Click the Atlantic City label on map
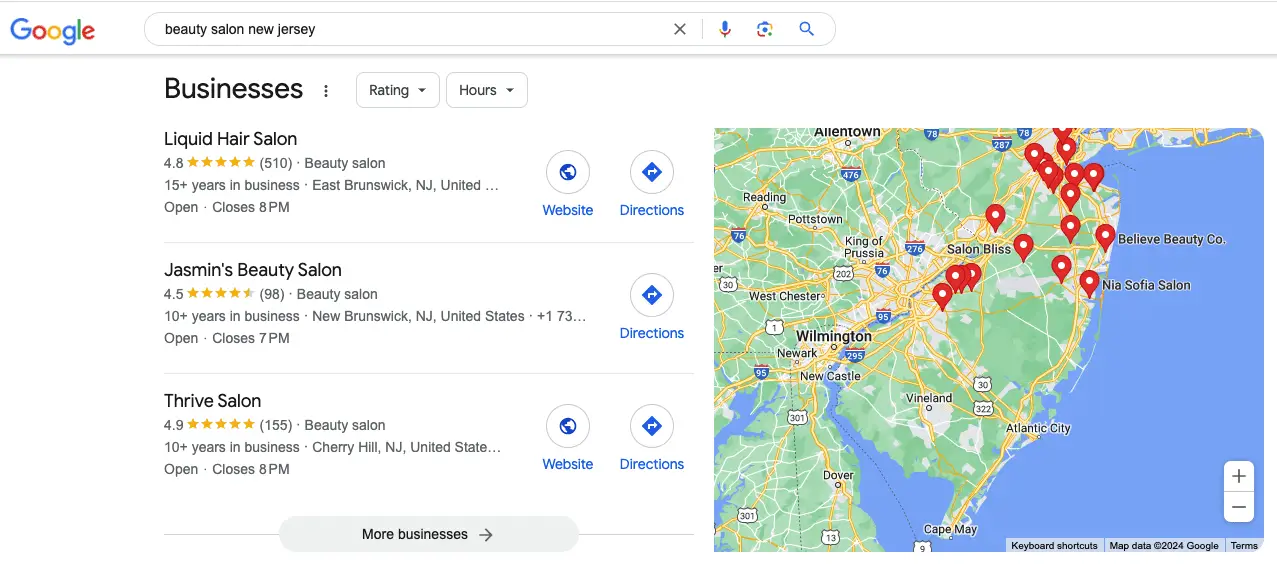 pyautogui.click(x=1038, y=428)
